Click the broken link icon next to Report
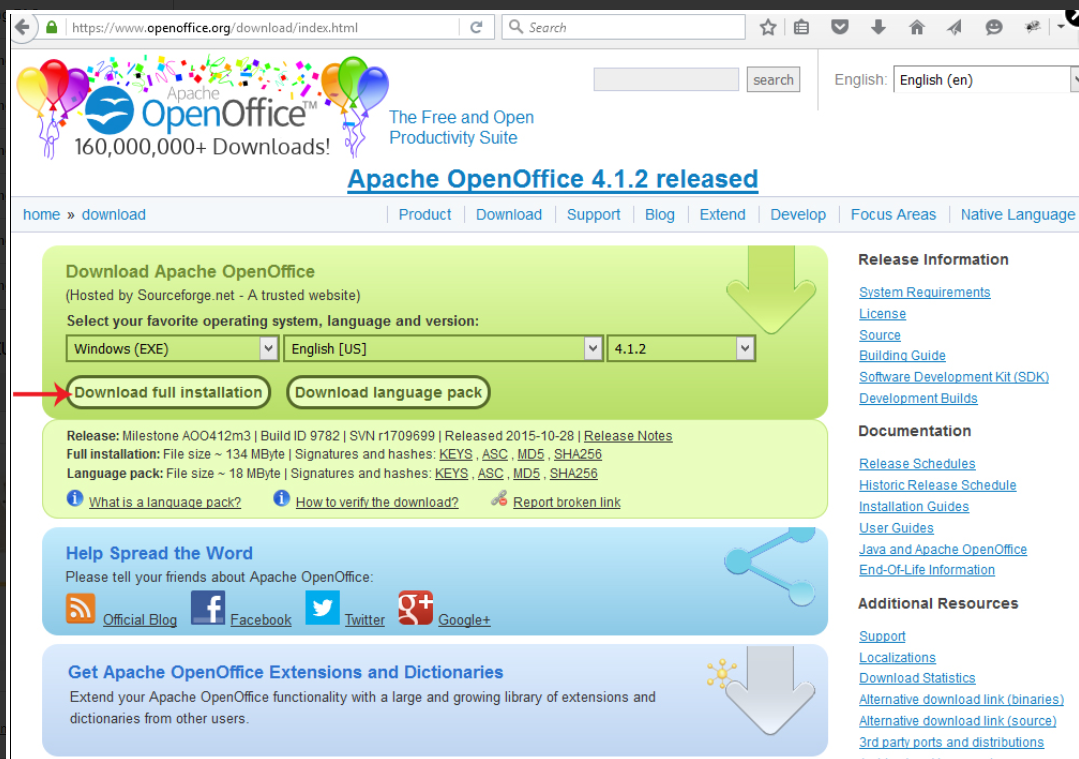 coord(500,499)
